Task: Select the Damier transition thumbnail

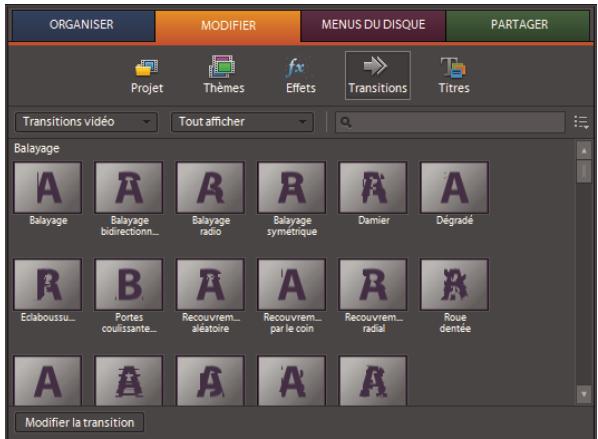Action: pyautogui.click(x=373, y=187)
